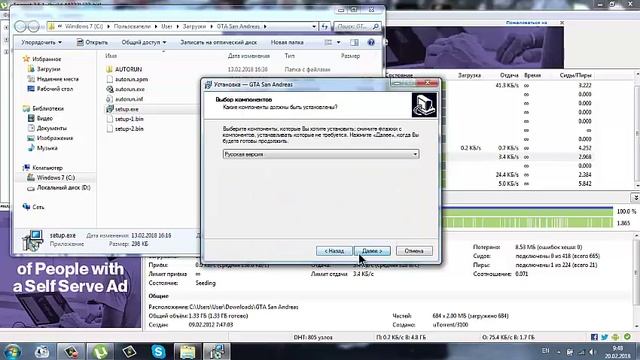
Task: Open Музыка library in sidebar
Action: (x=47, y=148)
